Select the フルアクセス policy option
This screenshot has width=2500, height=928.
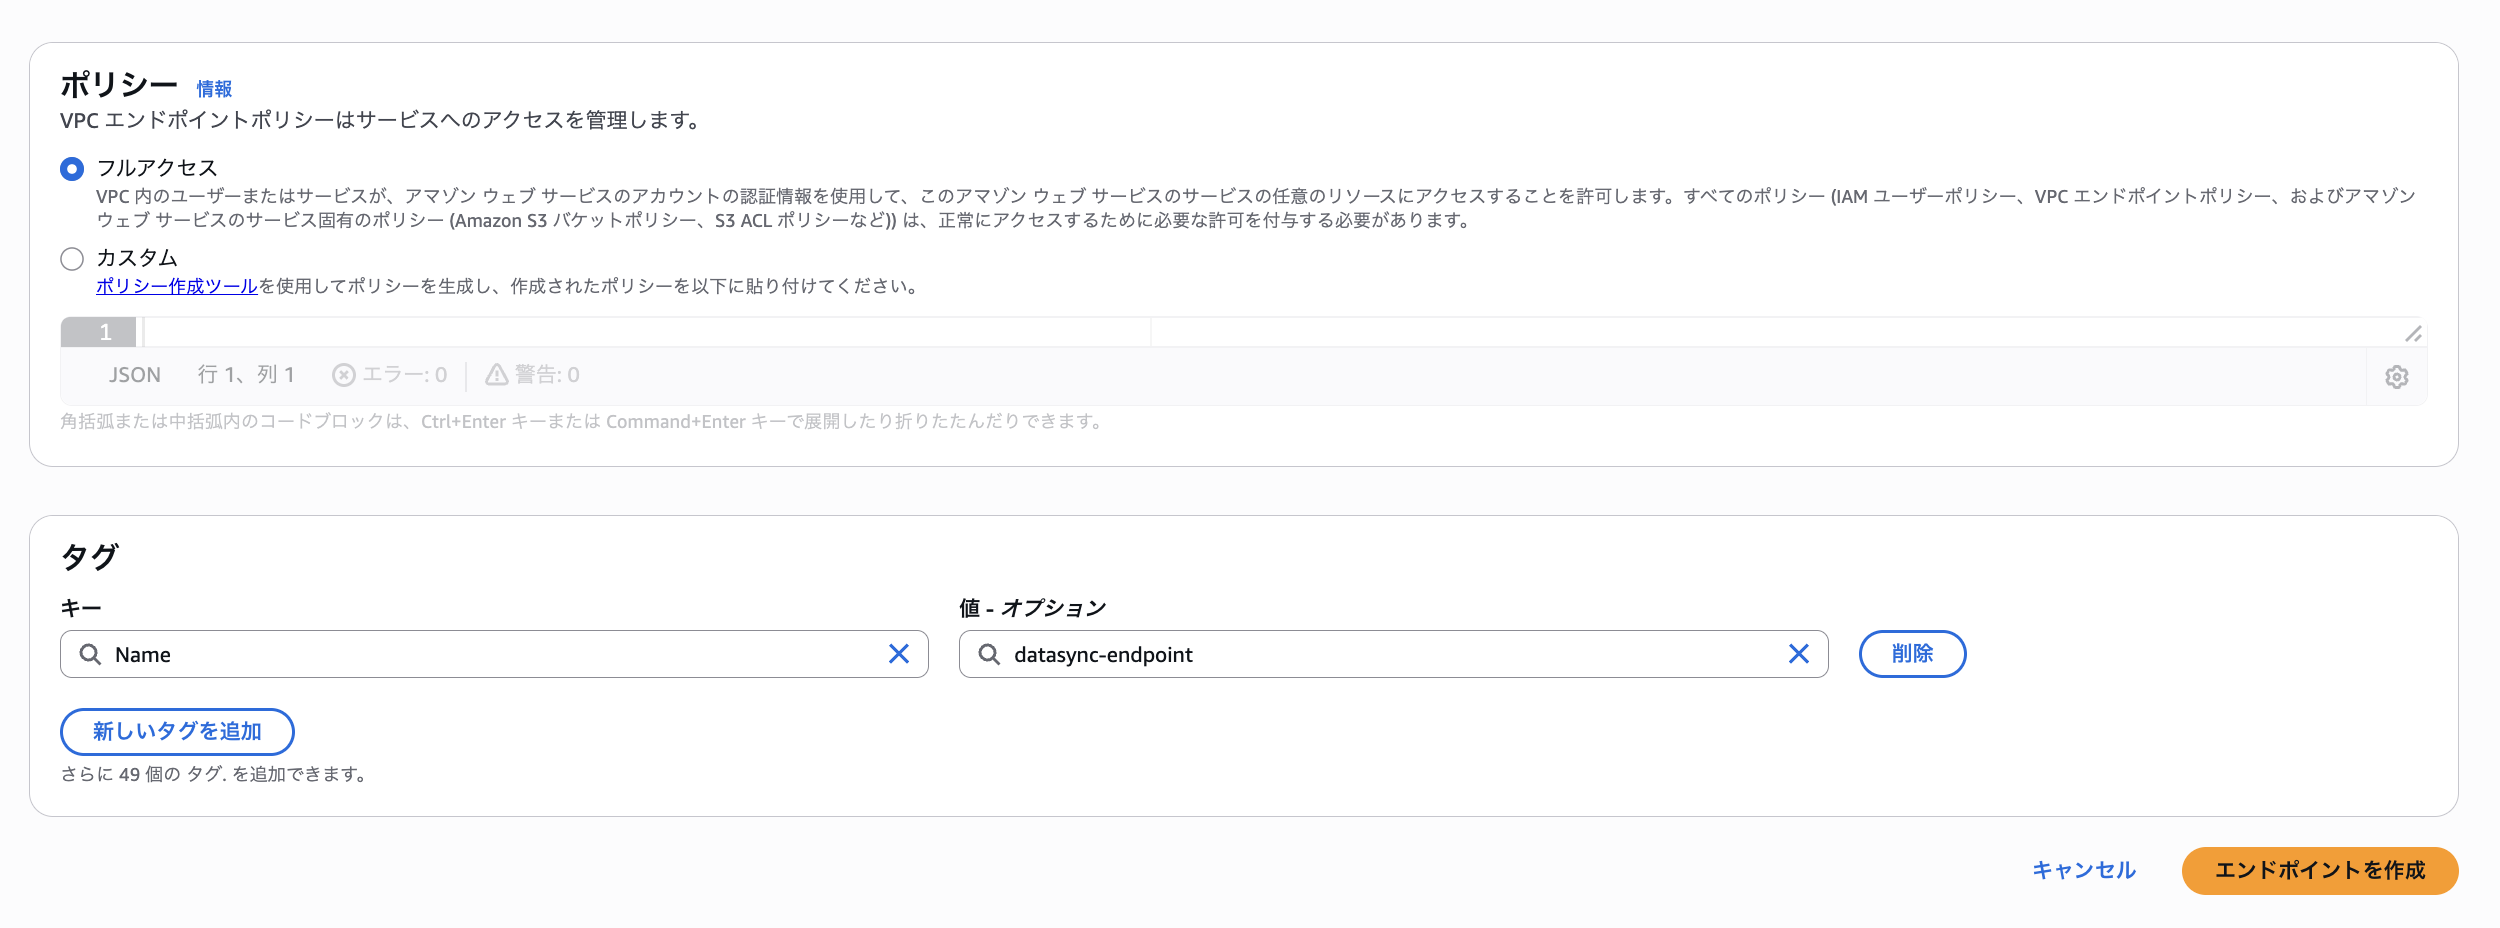[71, 169]
